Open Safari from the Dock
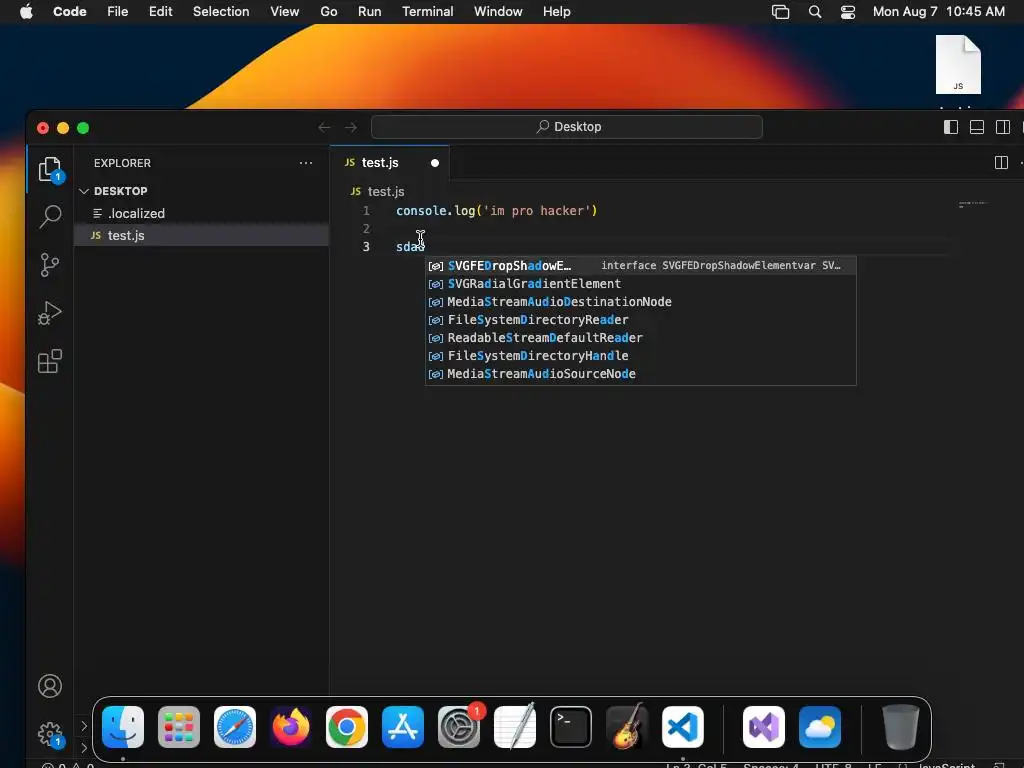Image resolution: width=1024 pixels, height=768 pixels. tap(235, 727)
